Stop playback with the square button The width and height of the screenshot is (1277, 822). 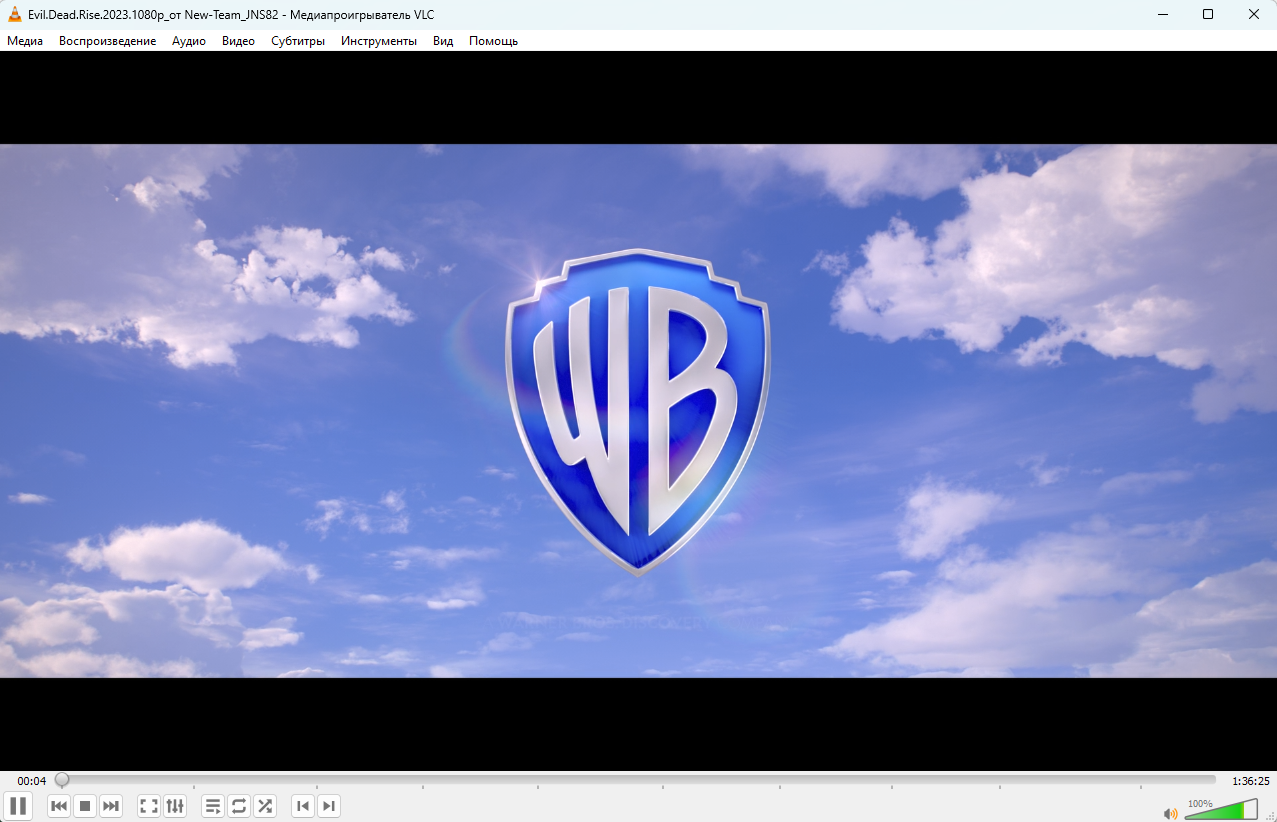(x=85, y=806)
